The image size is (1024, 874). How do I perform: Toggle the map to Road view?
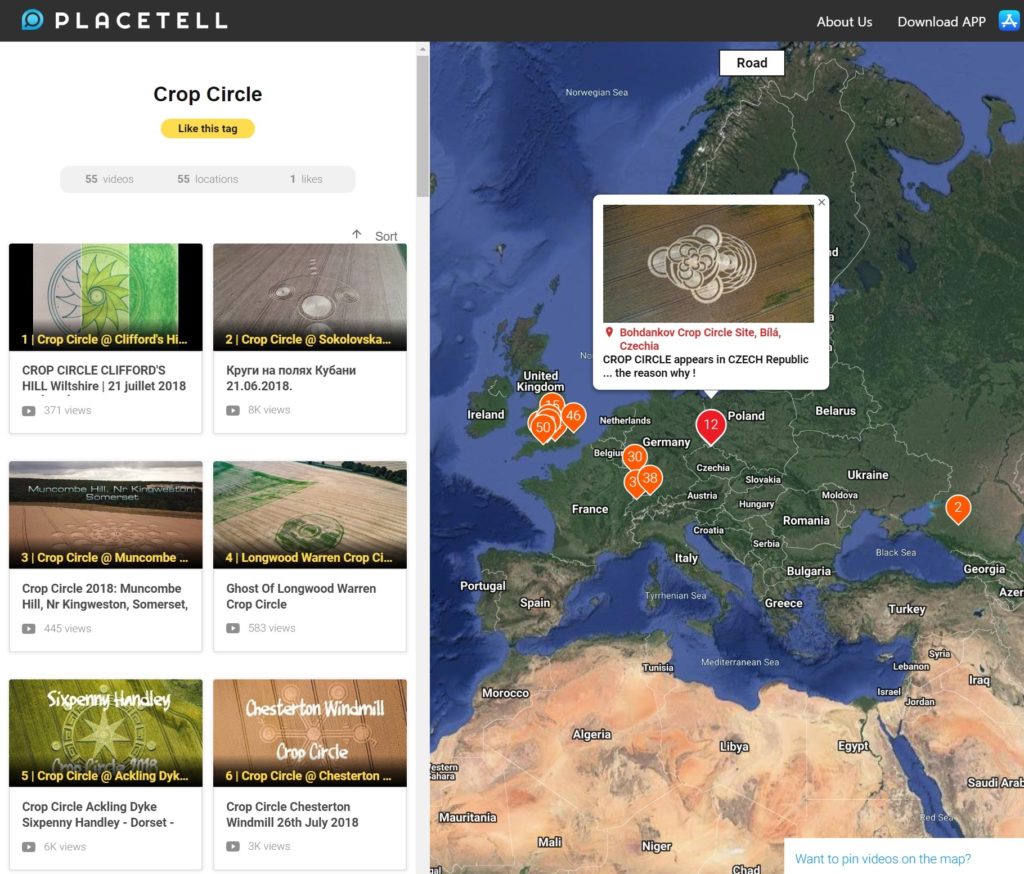pyautogui.click(x=751, y=62)
